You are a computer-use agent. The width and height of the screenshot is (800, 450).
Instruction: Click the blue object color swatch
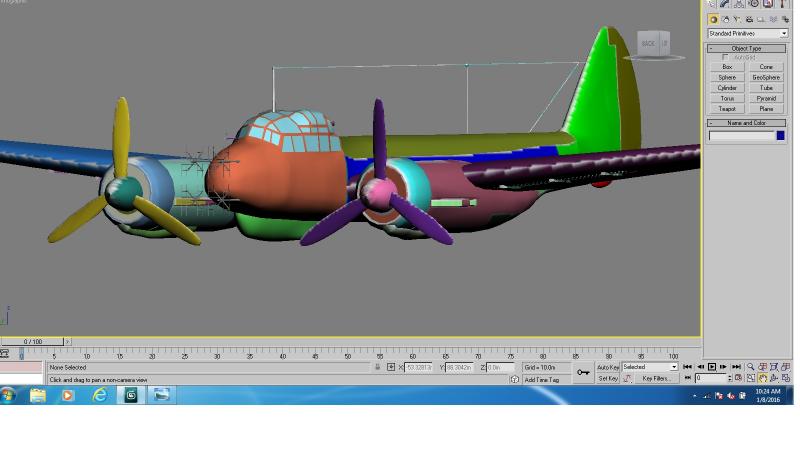click(781, 136)
